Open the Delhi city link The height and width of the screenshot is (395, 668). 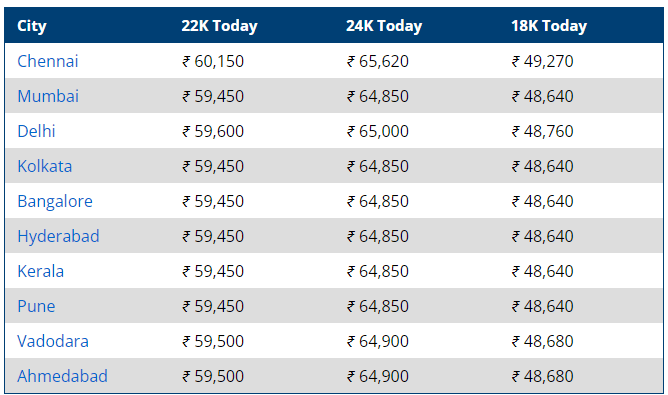tap(36, 131)
